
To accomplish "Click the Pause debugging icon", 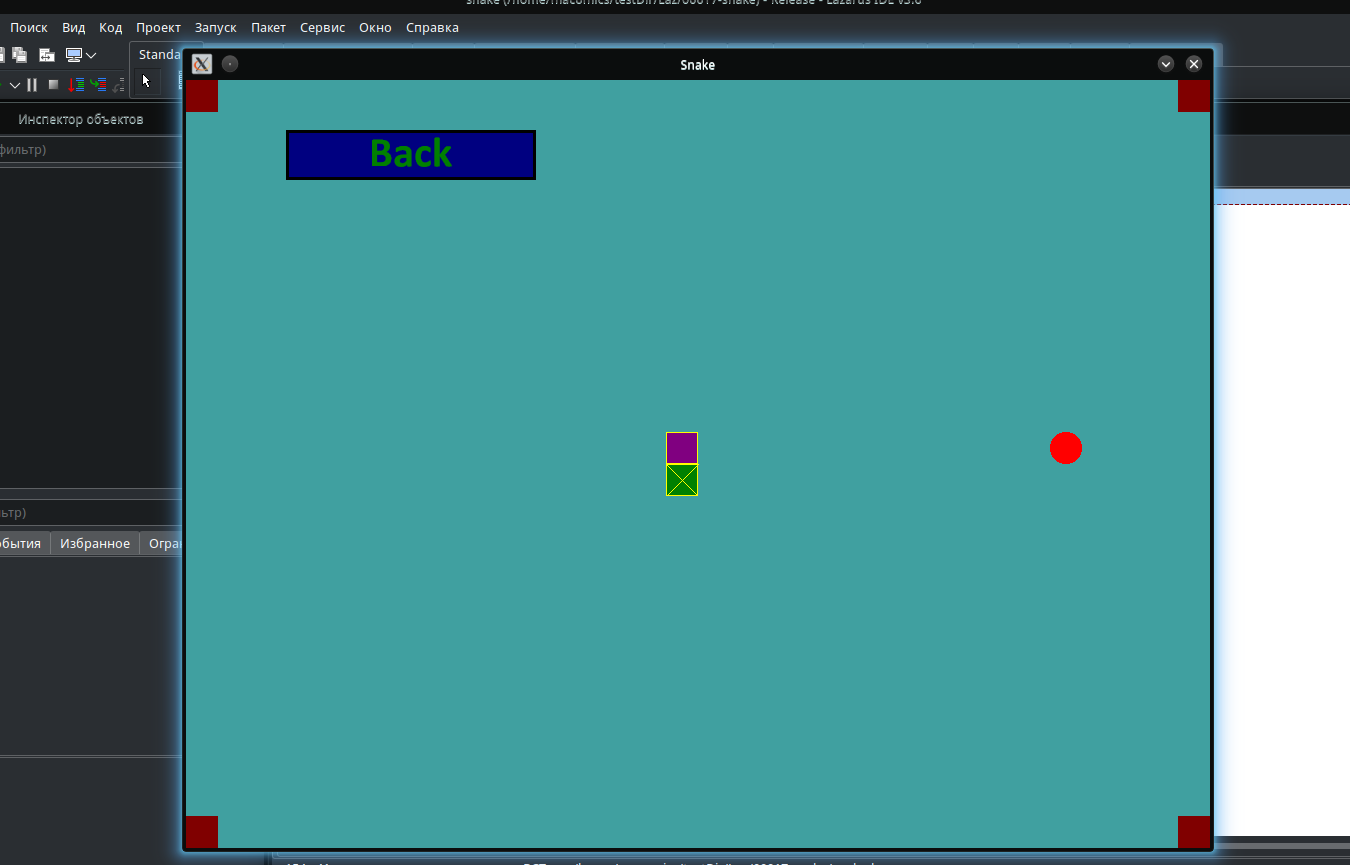I will 32,85.
